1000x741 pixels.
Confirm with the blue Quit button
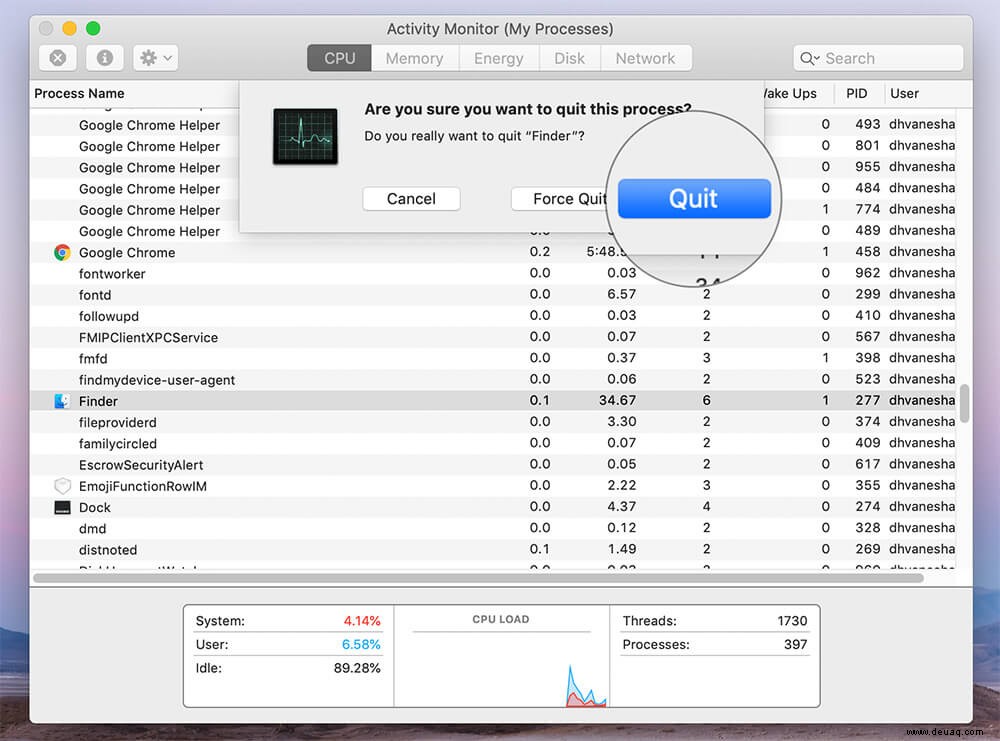tap(694, 199)
